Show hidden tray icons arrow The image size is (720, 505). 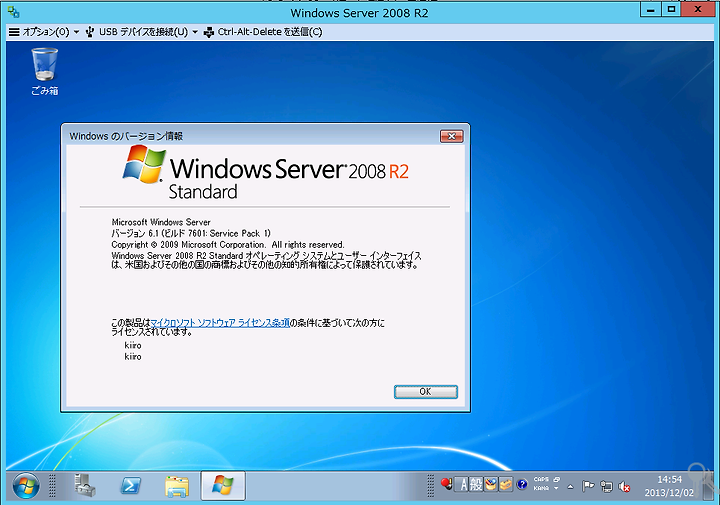[570, 487]
